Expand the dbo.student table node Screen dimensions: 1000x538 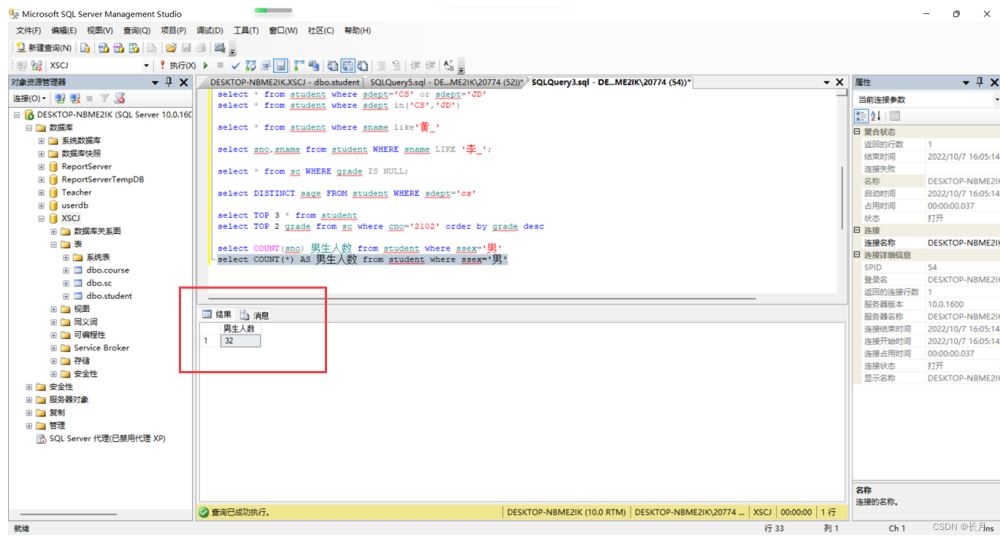click(66, 296)
